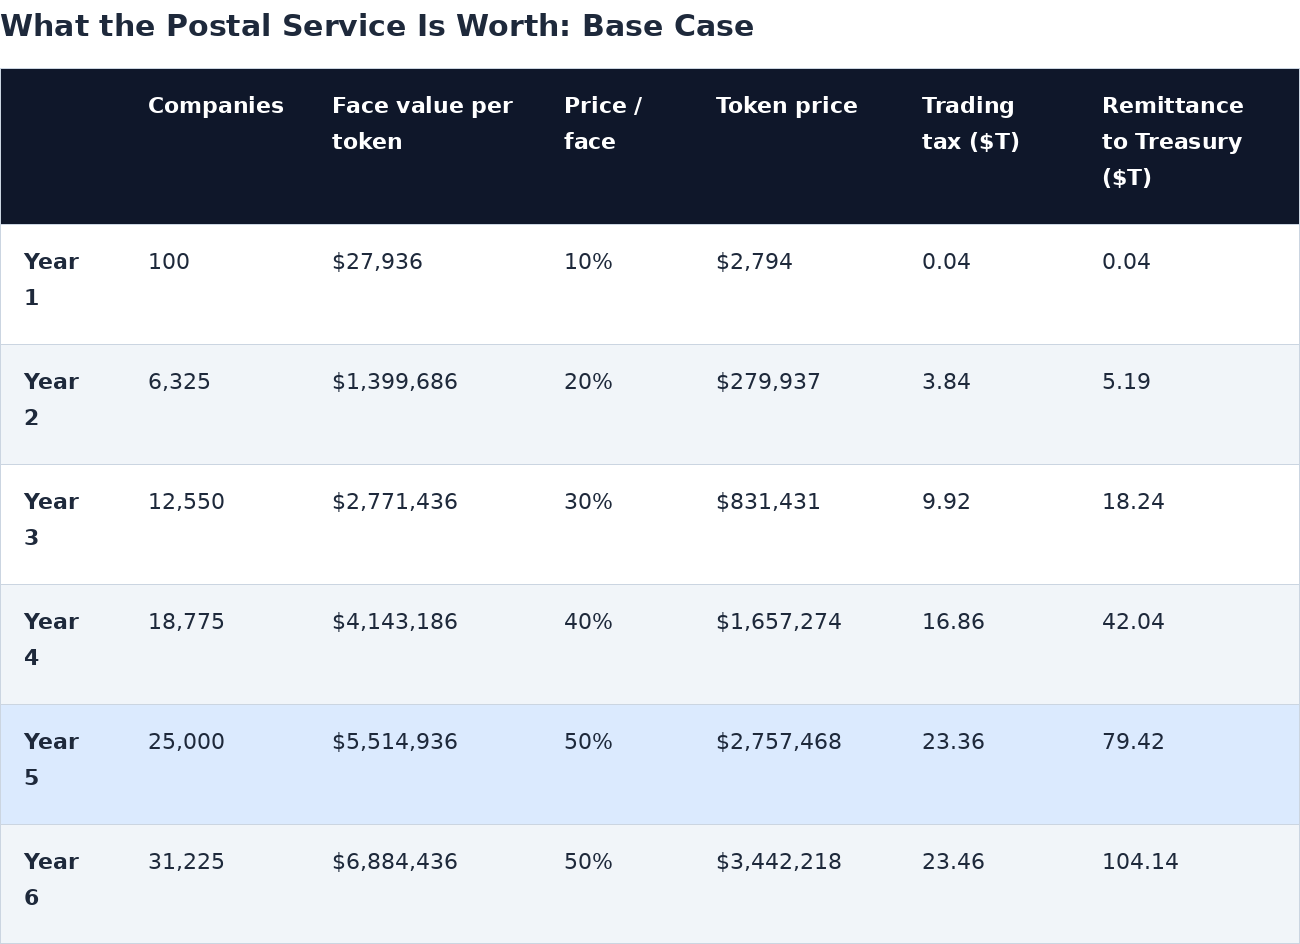Click the face value '$5,514,936'

click(x=395, y=743)
